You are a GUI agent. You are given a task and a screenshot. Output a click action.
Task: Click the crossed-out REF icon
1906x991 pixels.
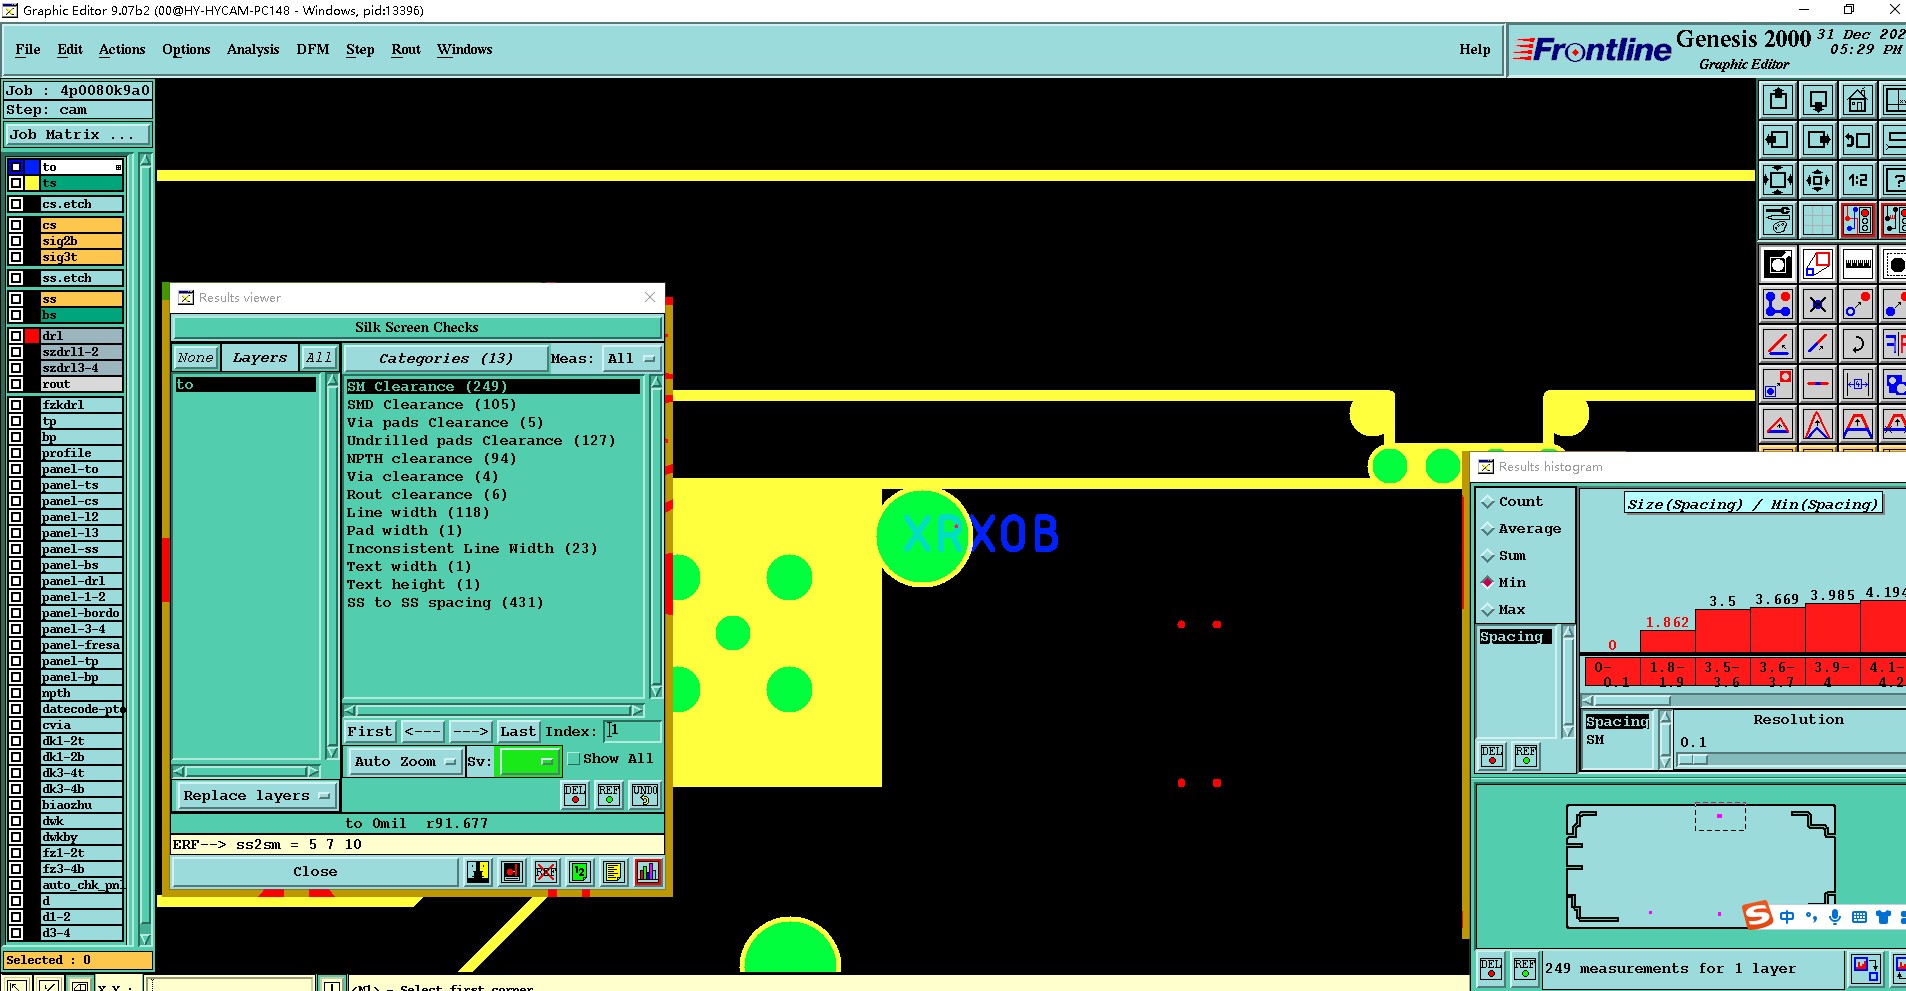[546, 872]
